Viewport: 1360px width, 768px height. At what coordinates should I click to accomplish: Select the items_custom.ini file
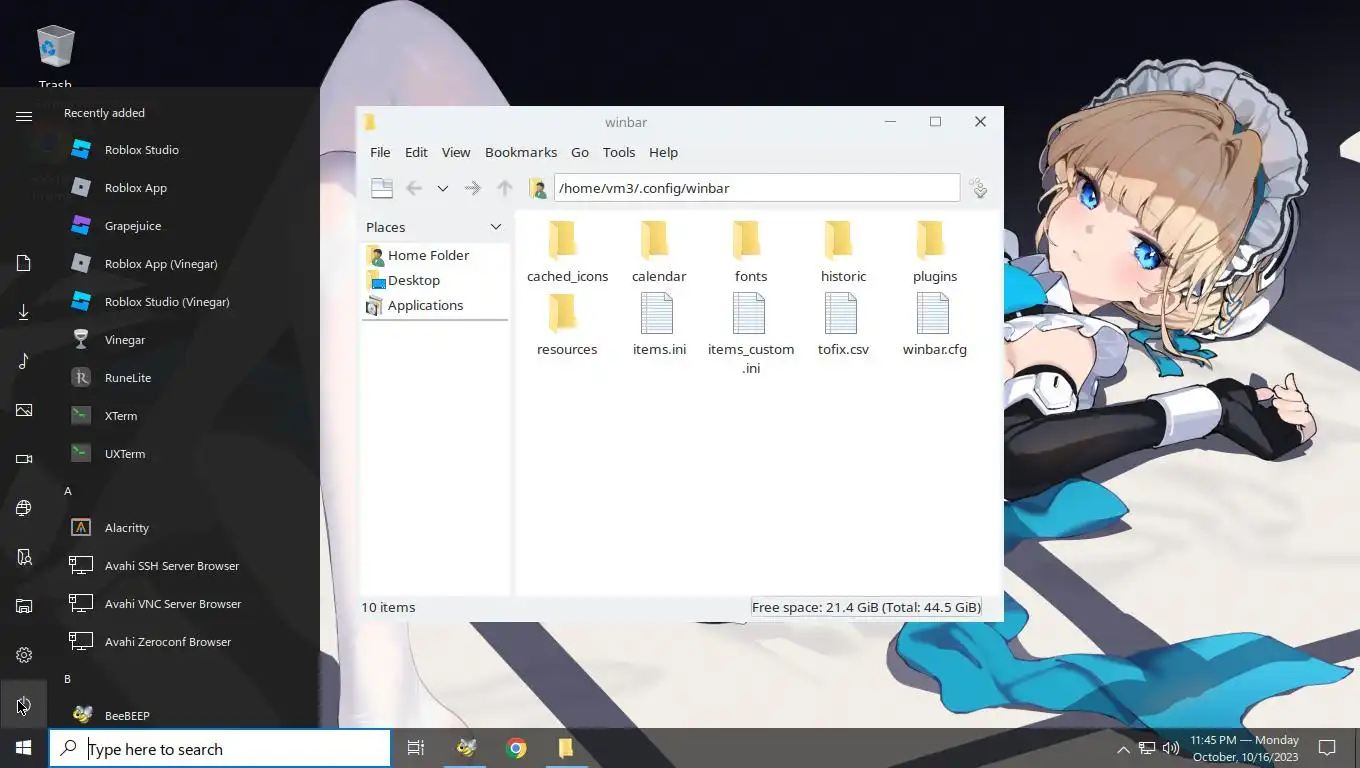pos(751,334)
